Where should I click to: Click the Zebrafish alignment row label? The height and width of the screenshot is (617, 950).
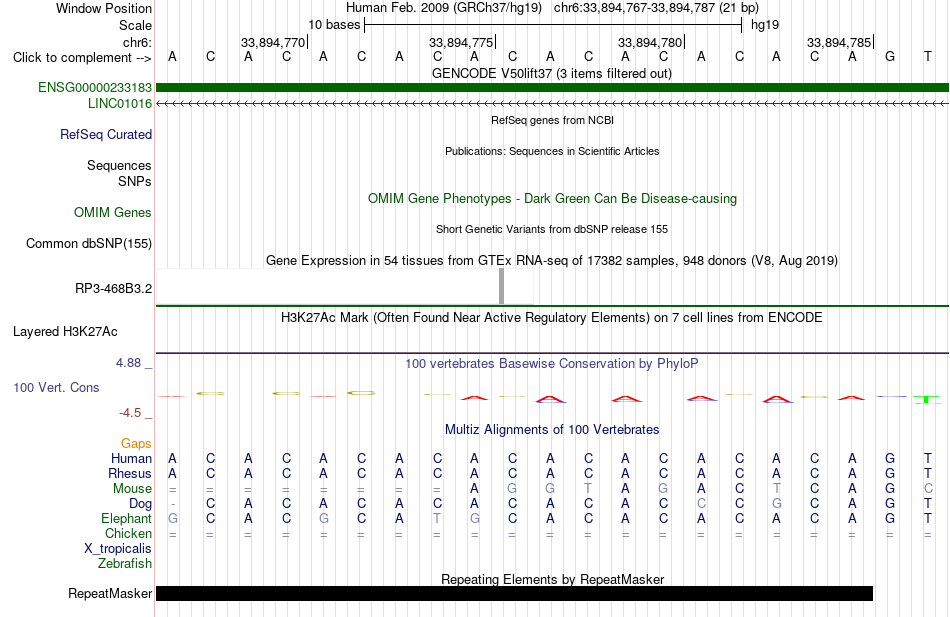(125, 564)
